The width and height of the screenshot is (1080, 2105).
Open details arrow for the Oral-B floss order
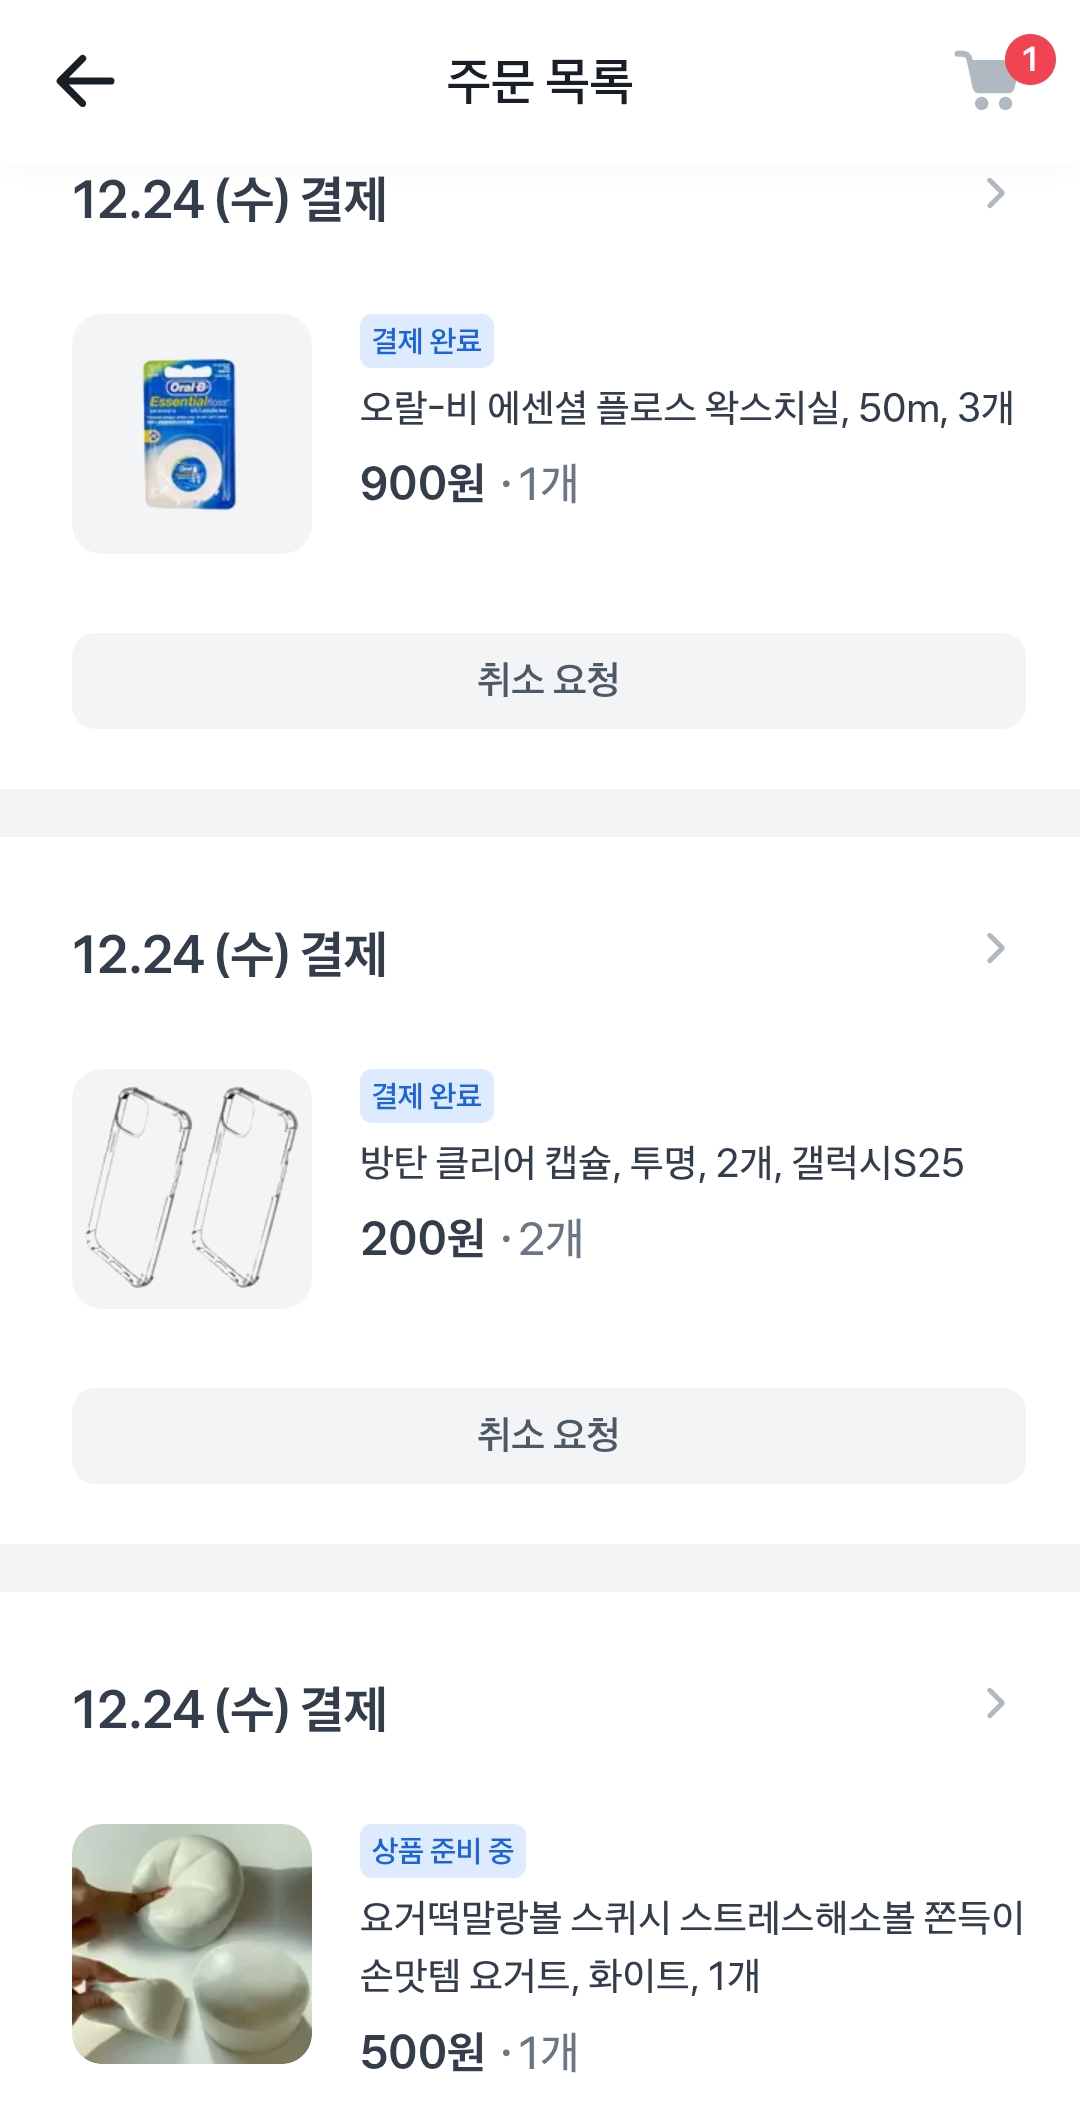995,194
